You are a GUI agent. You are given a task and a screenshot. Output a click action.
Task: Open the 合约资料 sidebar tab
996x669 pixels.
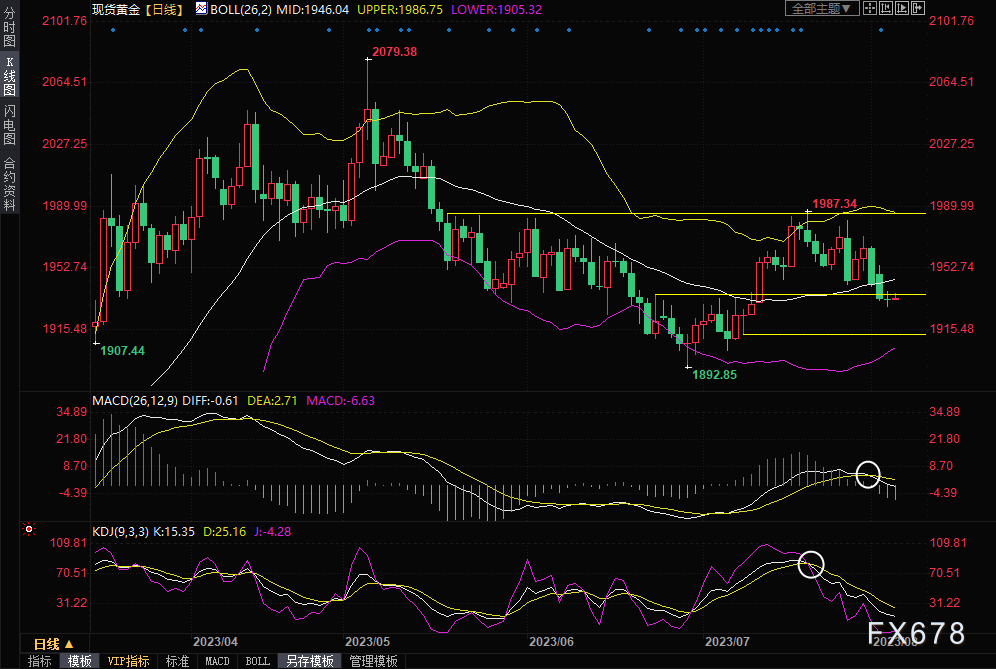tap(9, 184)
